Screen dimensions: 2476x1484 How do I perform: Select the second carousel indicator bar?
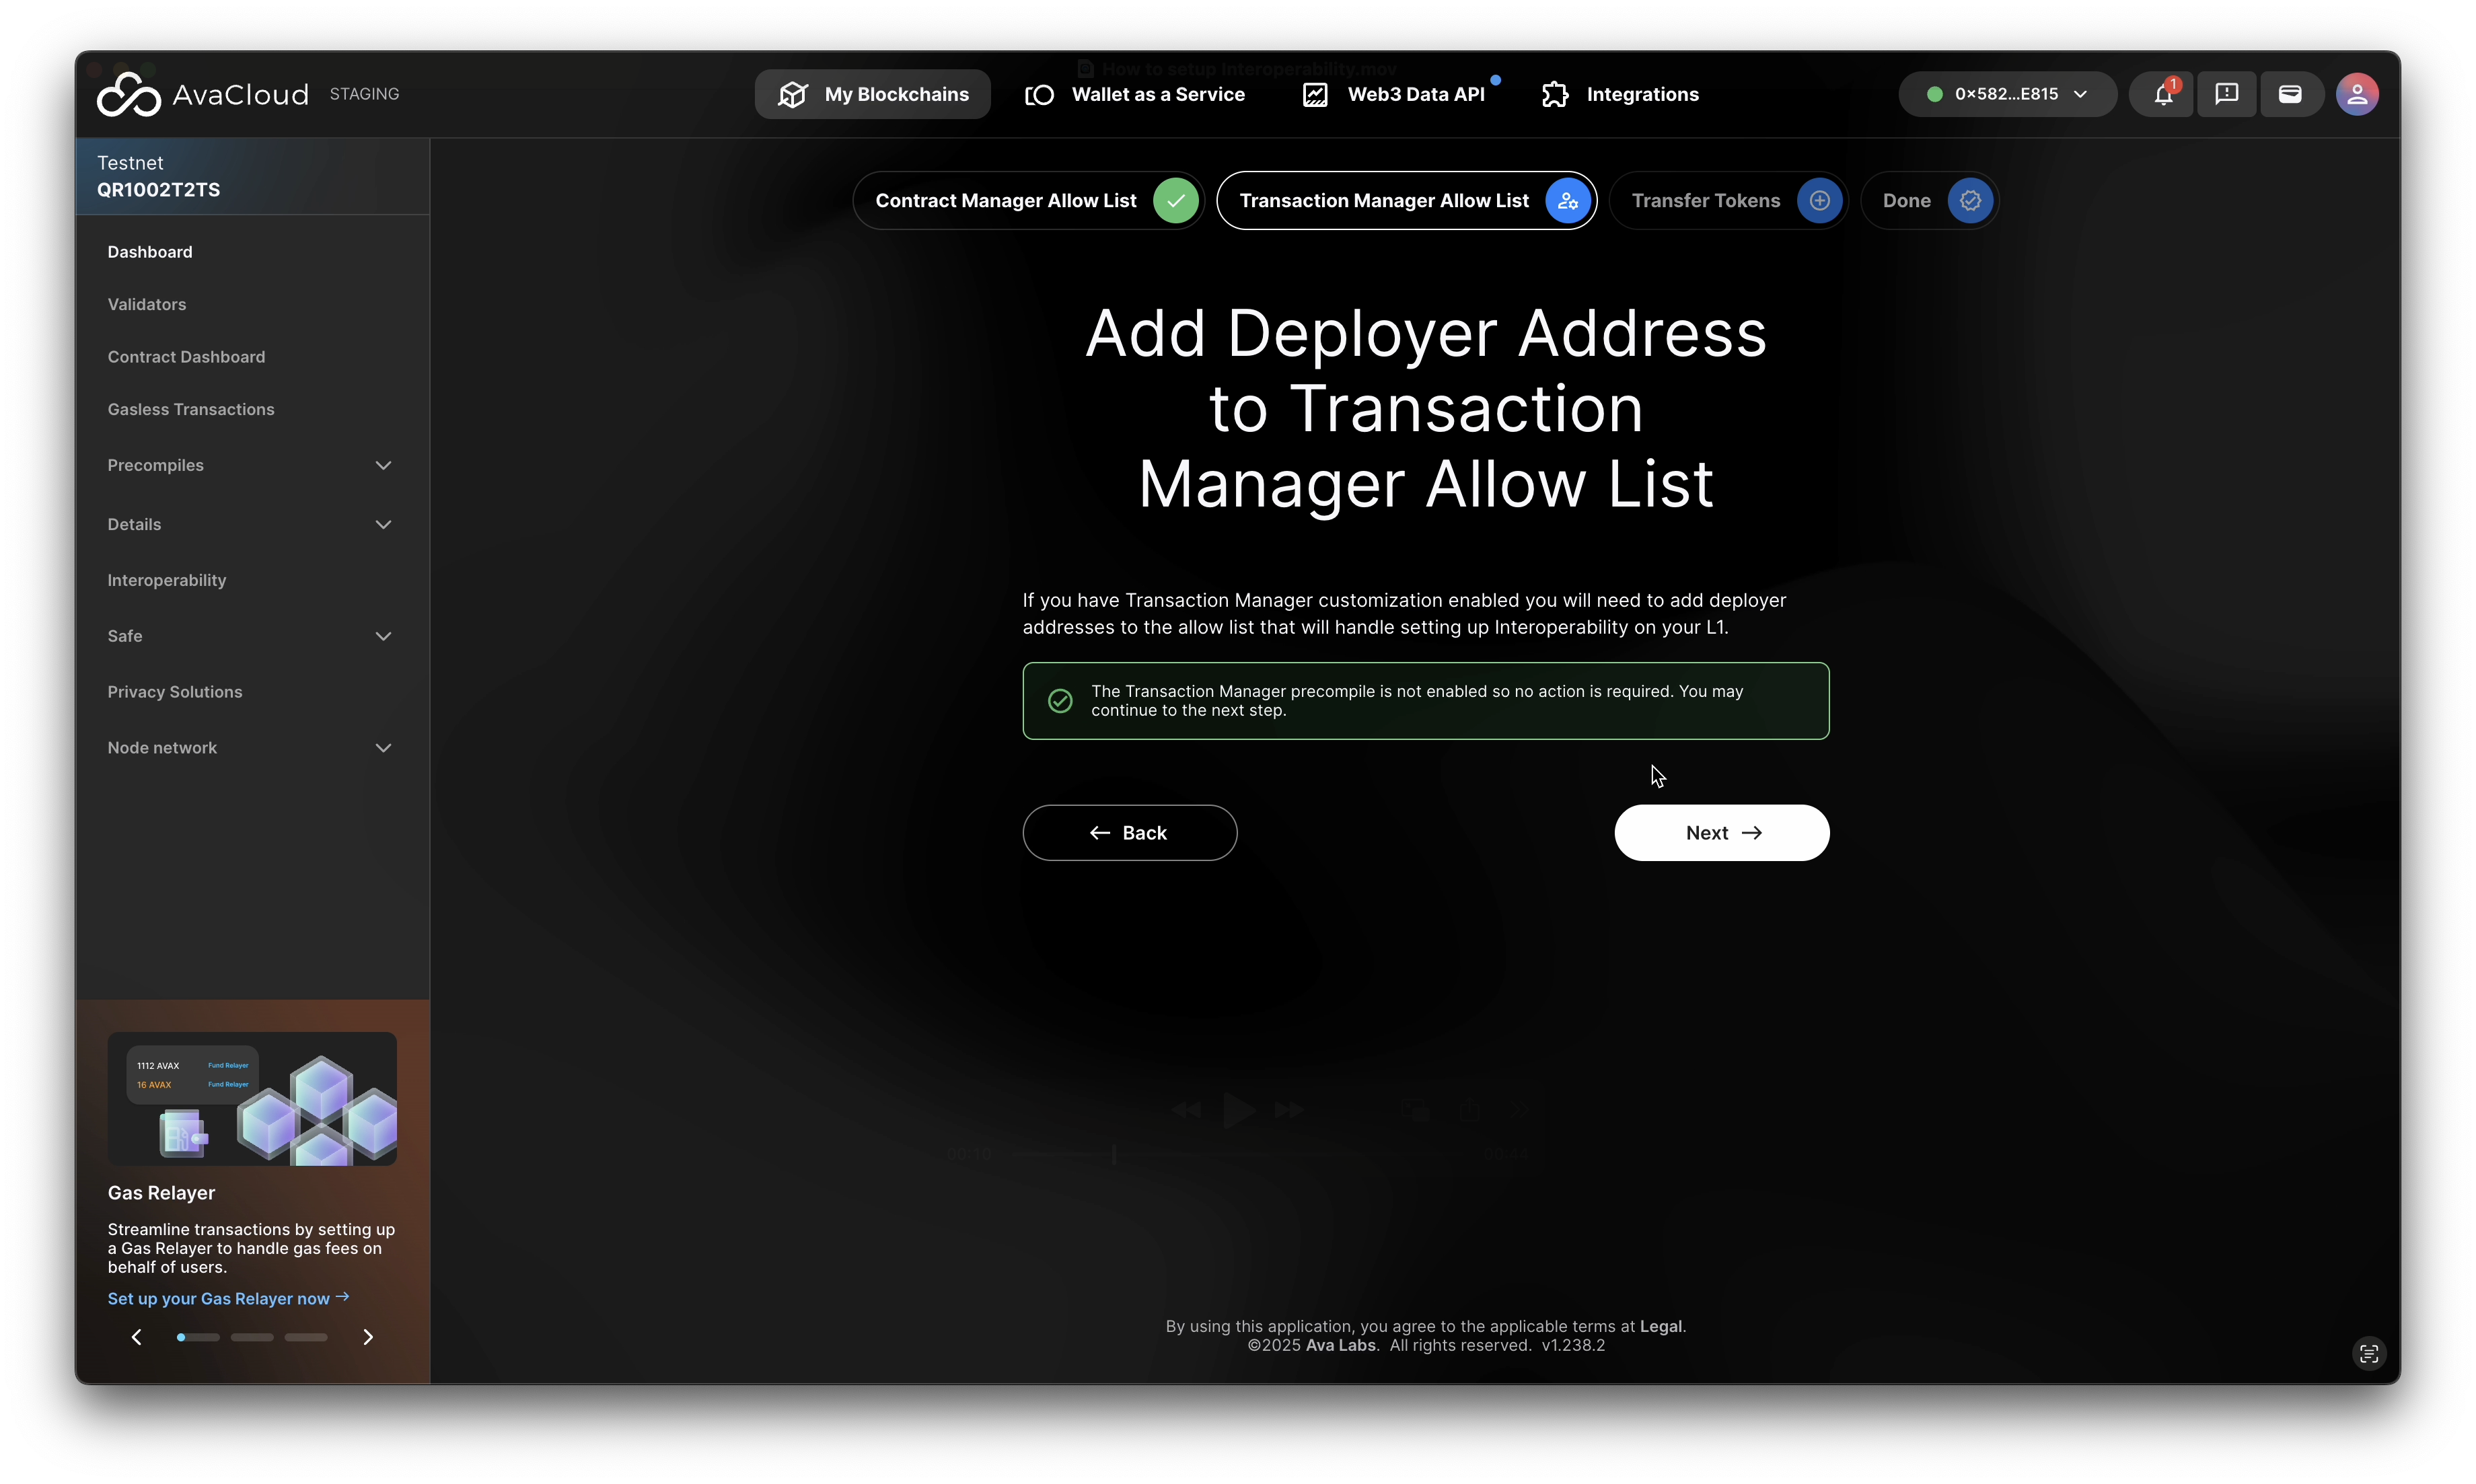point(252,1337)
